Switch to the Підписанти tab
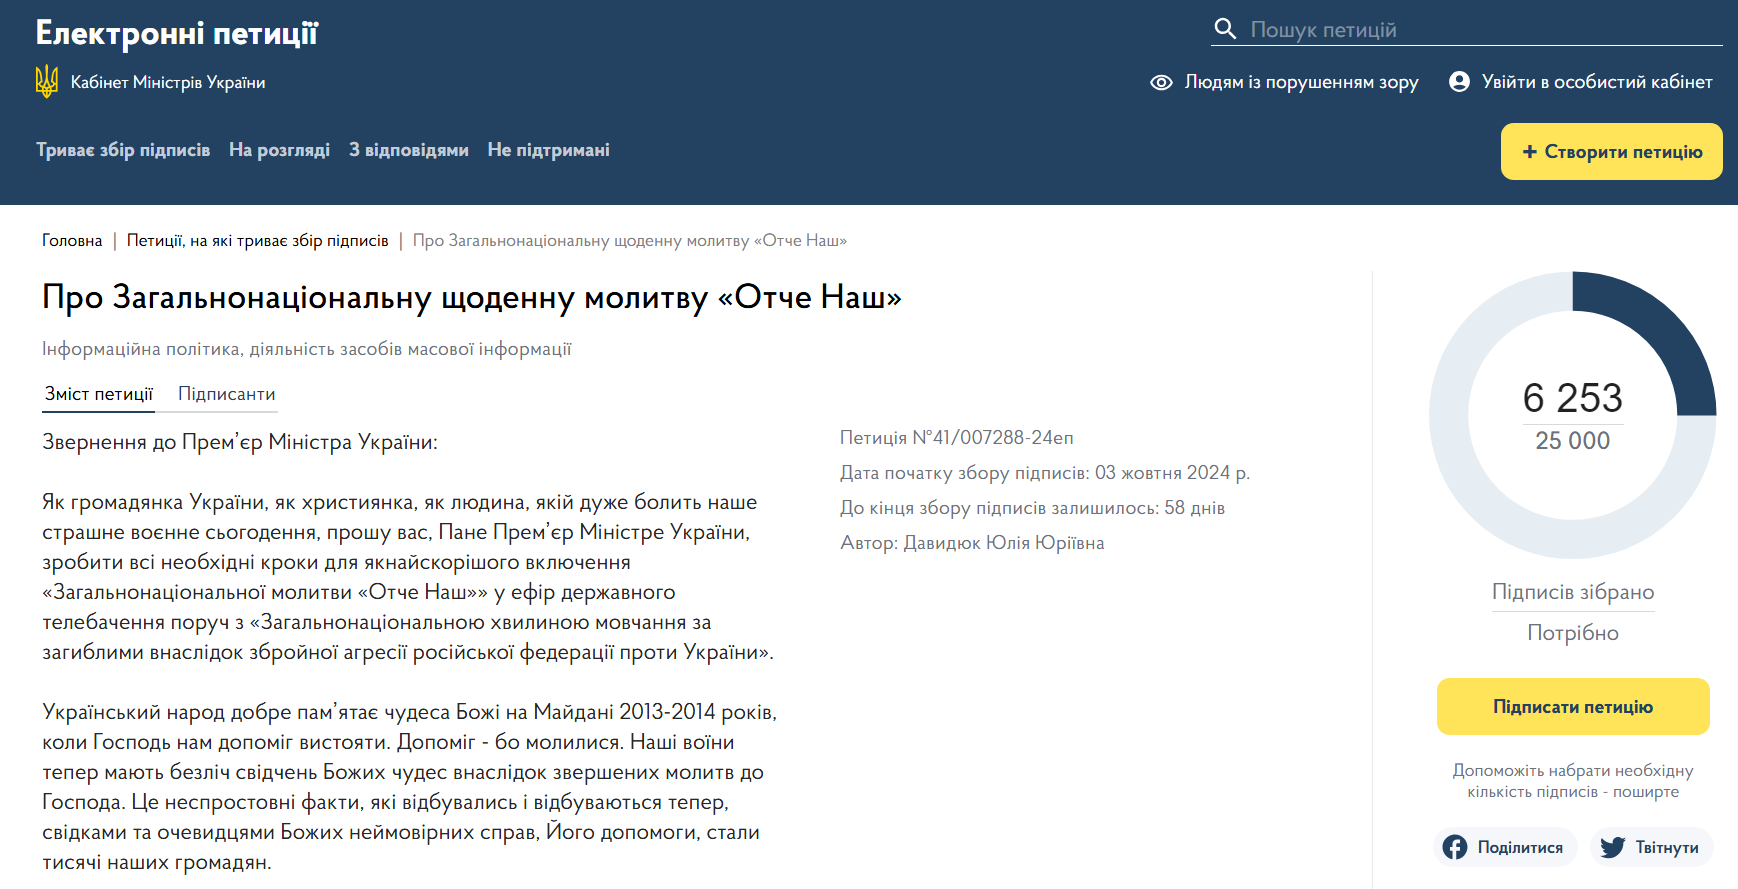The height and width of the screenshot is (889, 1738). 226,394
